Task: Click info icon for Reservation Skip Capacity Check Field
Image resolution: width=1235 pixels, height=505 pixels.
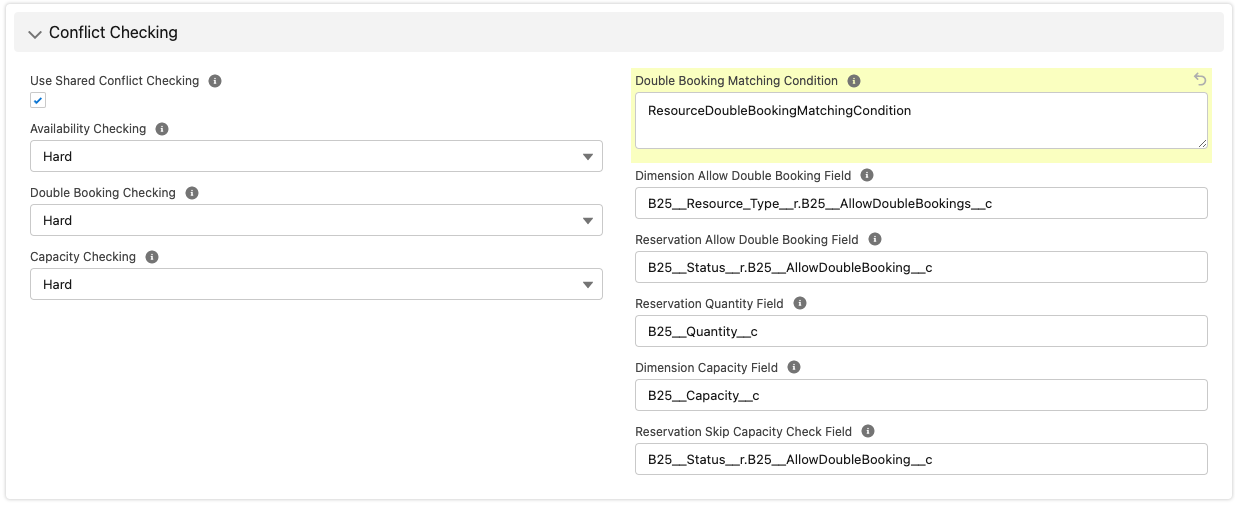Action: pyautogui.click(x=868, y=431)
